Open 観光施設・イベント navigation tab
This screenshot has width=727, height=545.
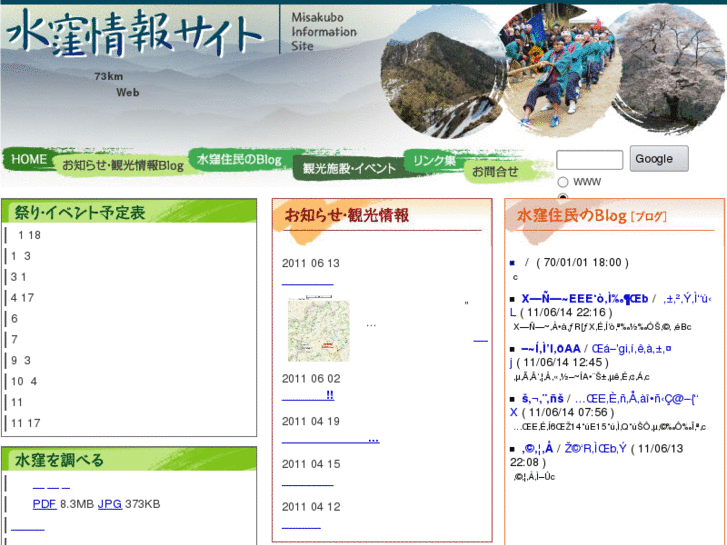pyautogui.click(x=349, y=168)
